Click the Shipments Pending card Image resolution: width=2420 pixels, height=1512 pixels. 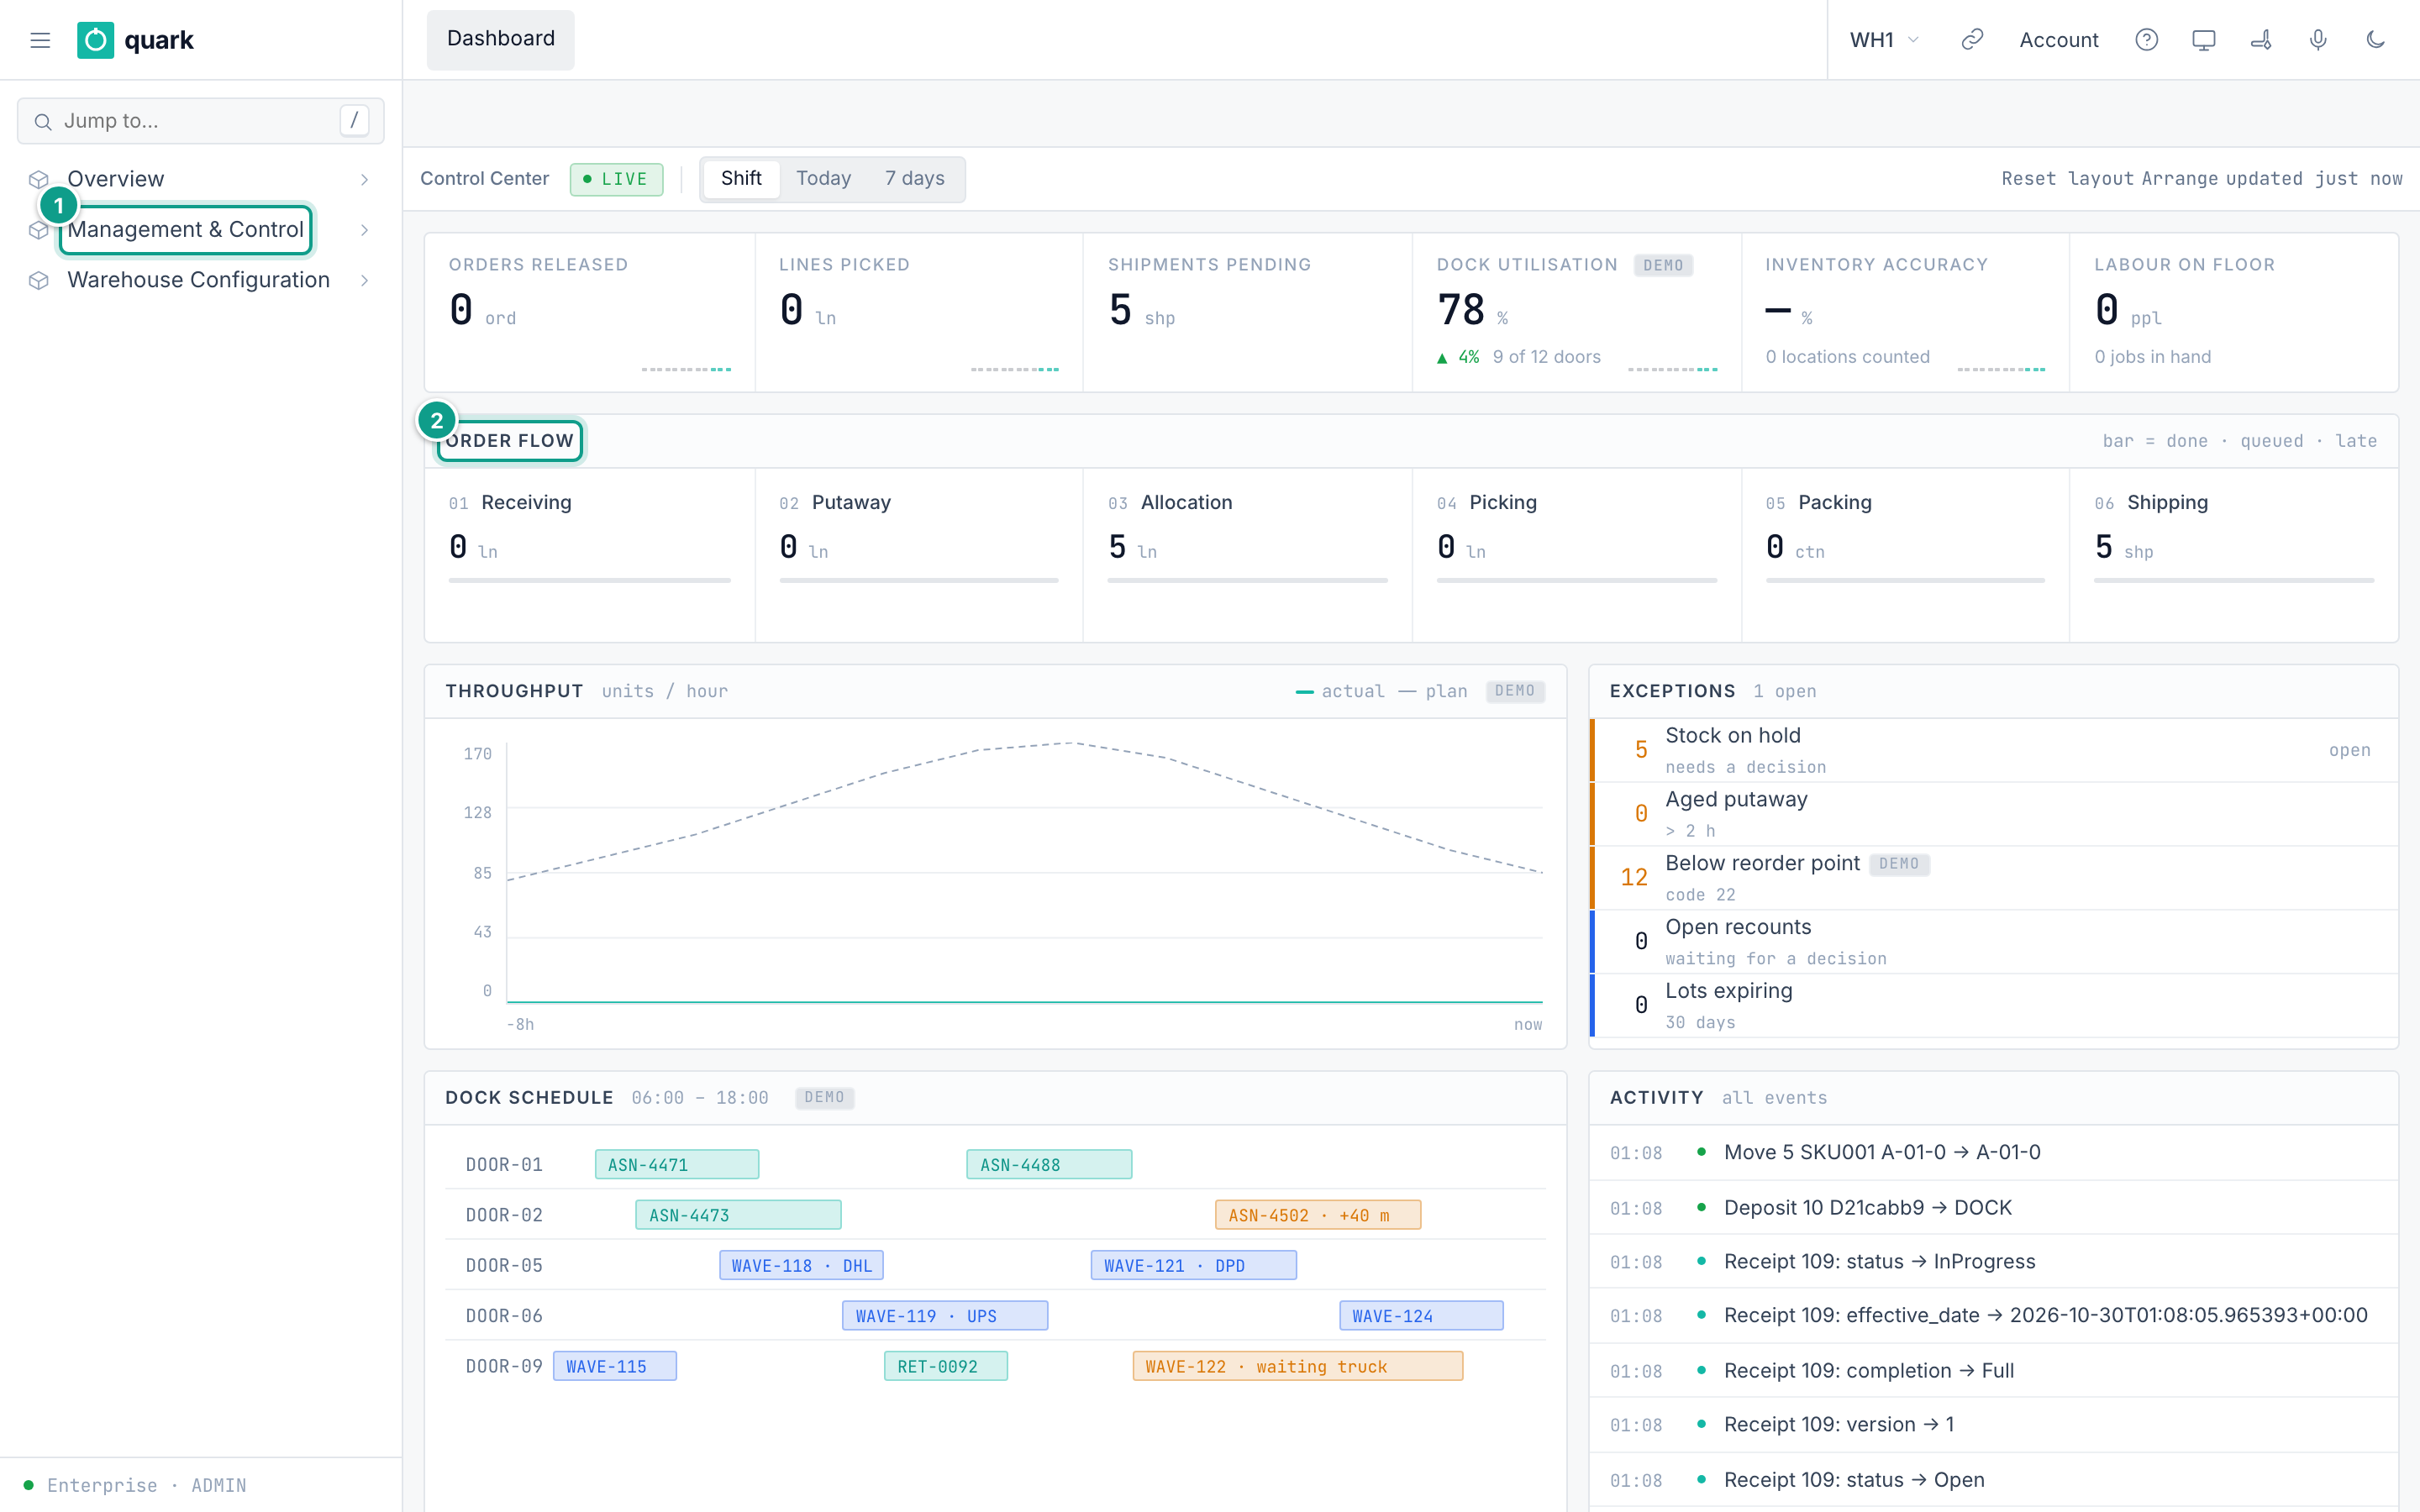(1247, 313)
